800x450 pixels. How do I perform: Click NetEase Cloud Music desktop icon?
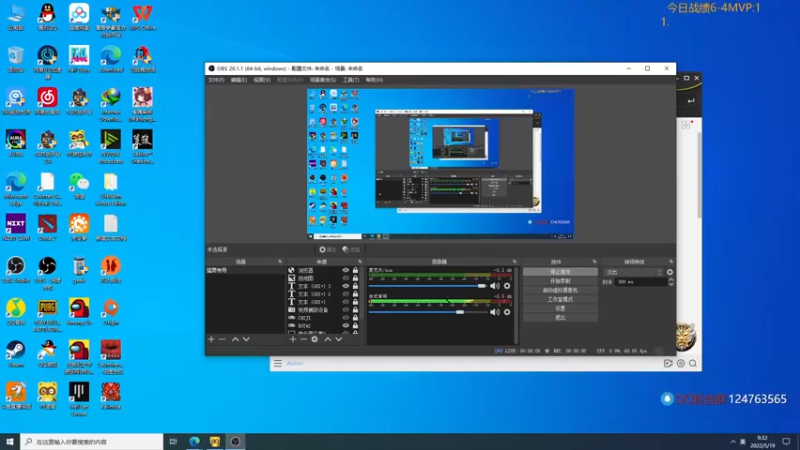pos(47,101)
